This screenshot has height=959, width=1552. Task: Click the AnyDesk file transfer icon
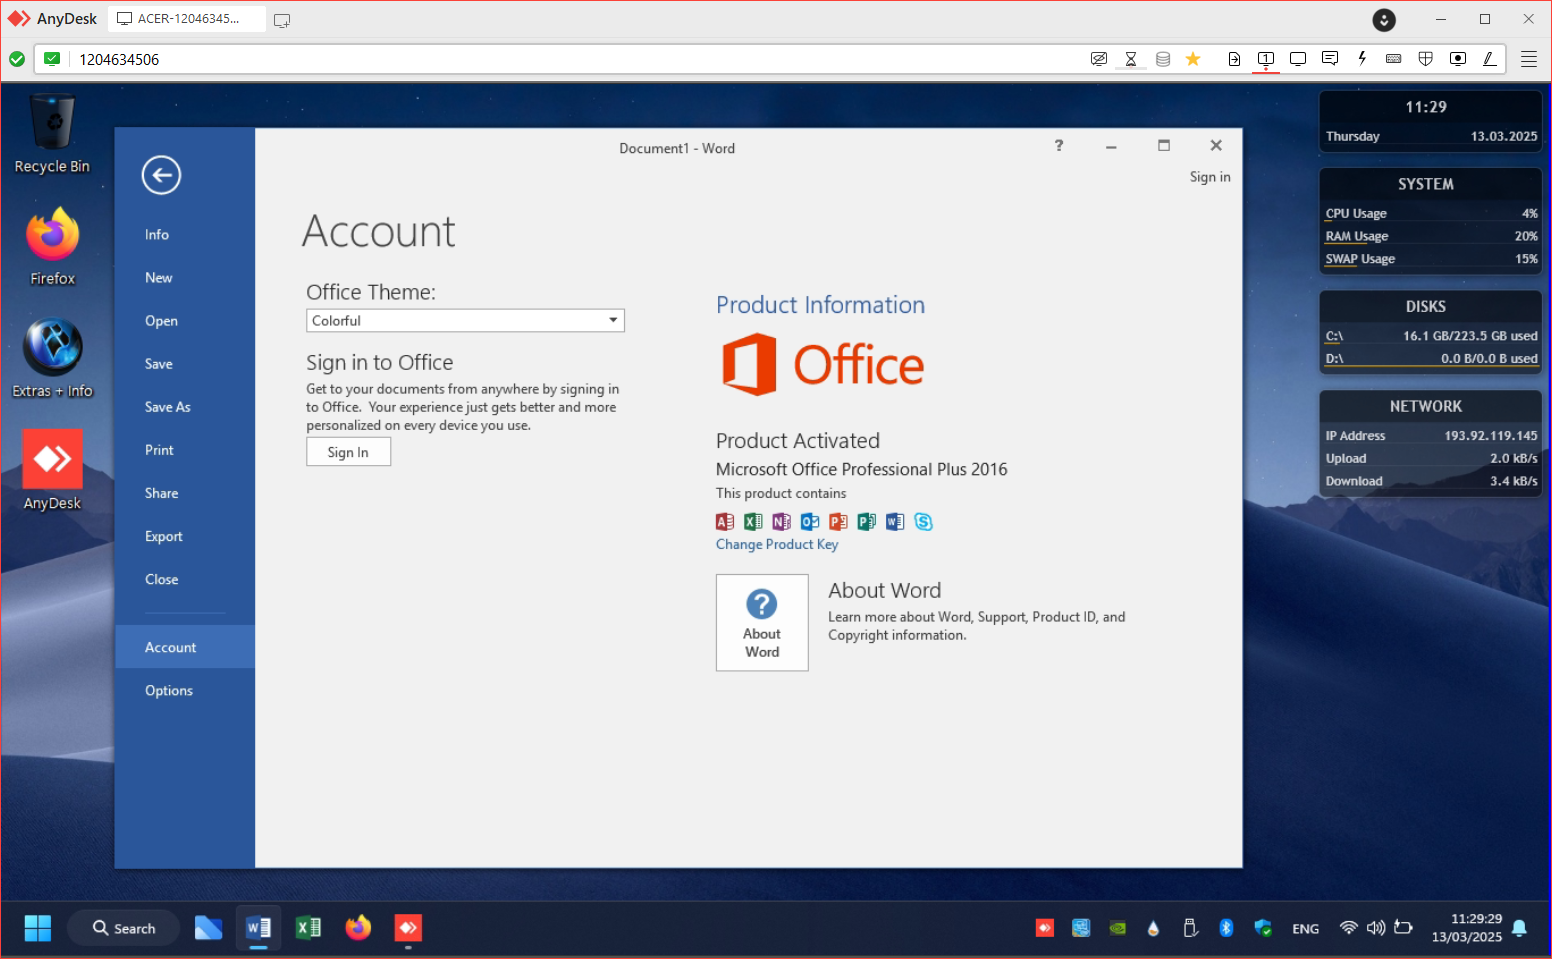coord(1234,59)
